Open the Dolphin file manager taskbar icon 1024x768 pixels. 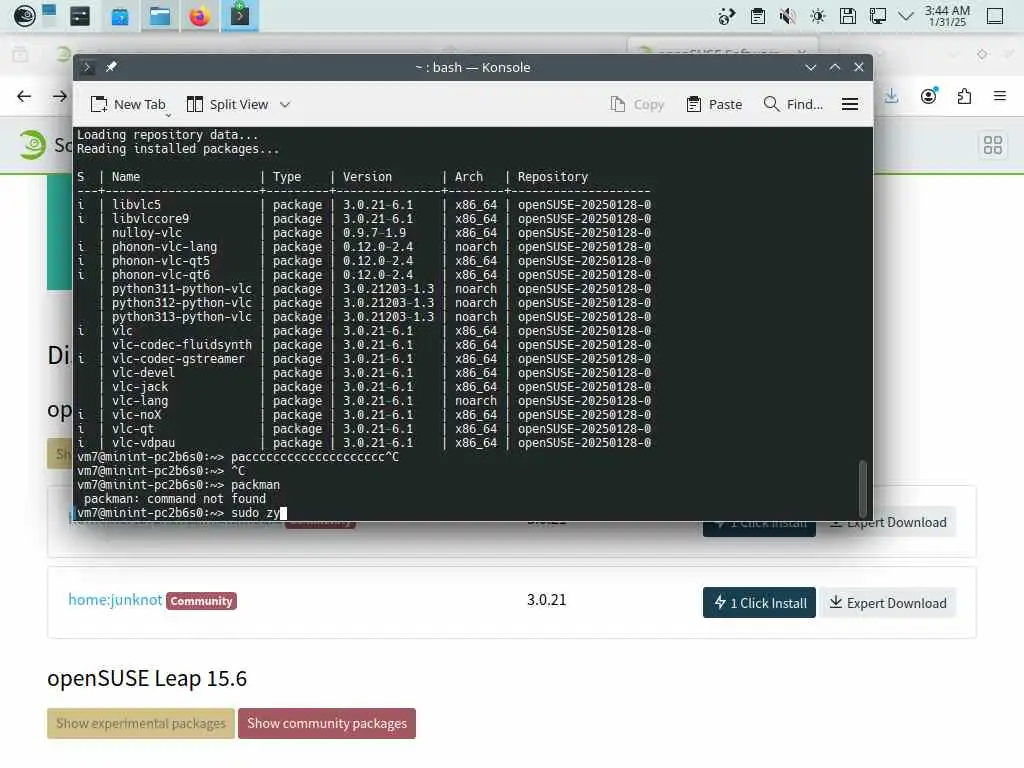click(x=159, y=16)
